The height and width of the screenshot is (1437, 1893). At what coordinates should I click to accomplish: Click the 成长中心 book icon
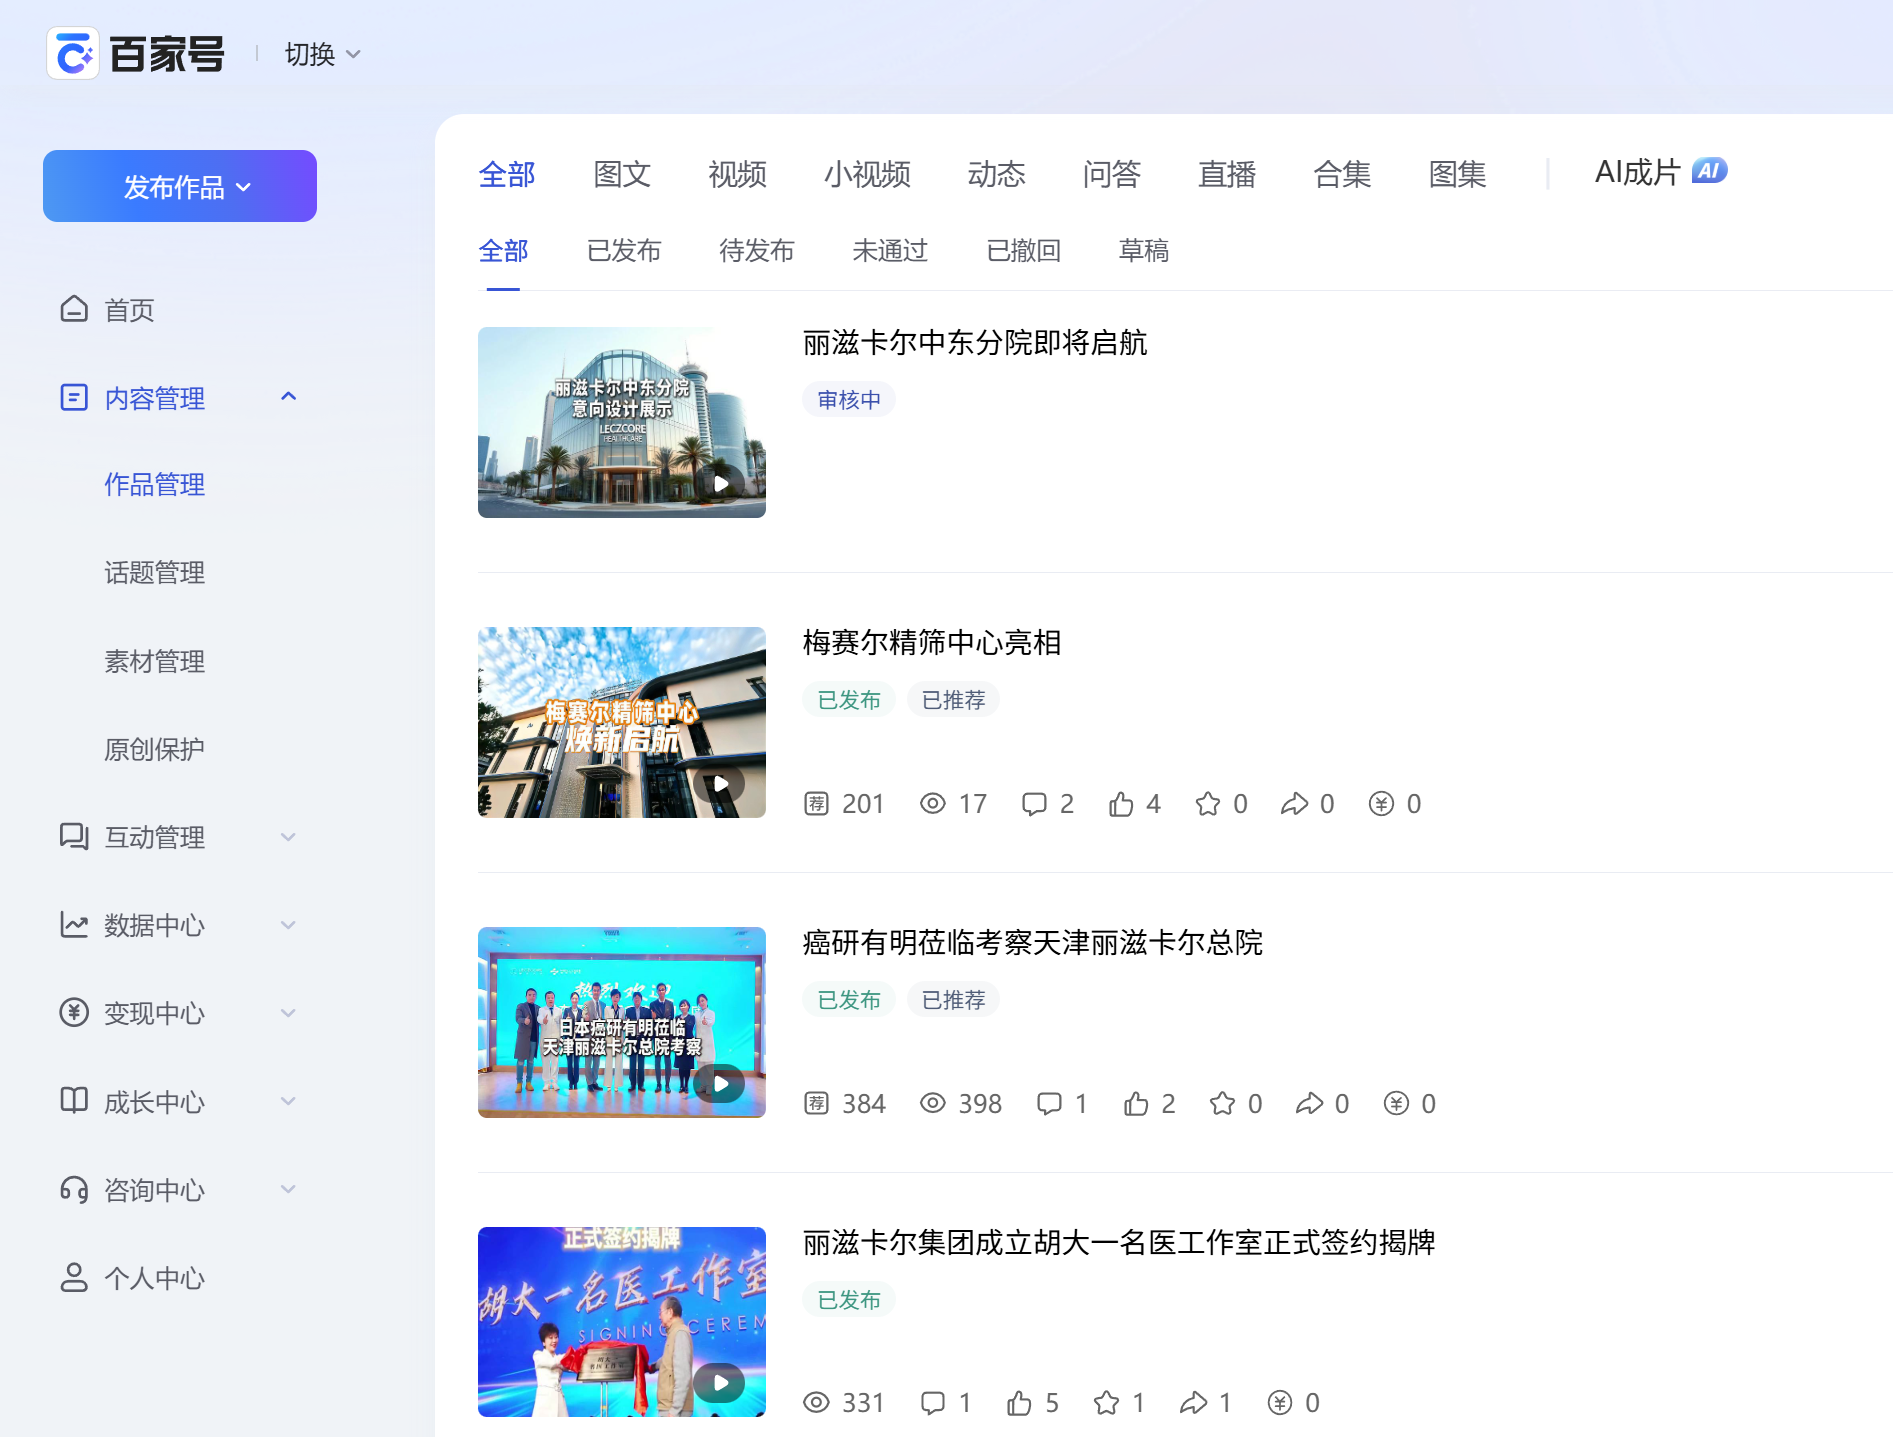[x=74, y=1100]
